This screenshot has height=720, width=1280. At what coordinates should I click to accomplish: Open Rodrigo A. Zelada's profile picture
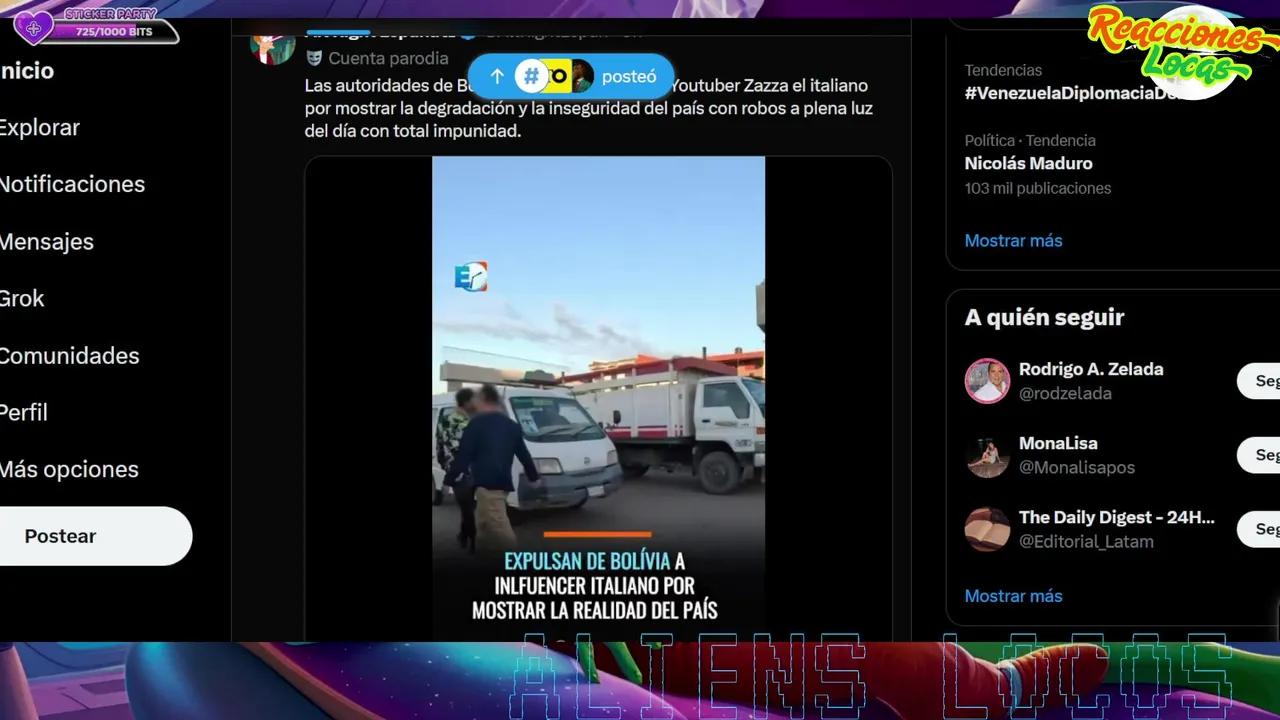tap(987, 381)
